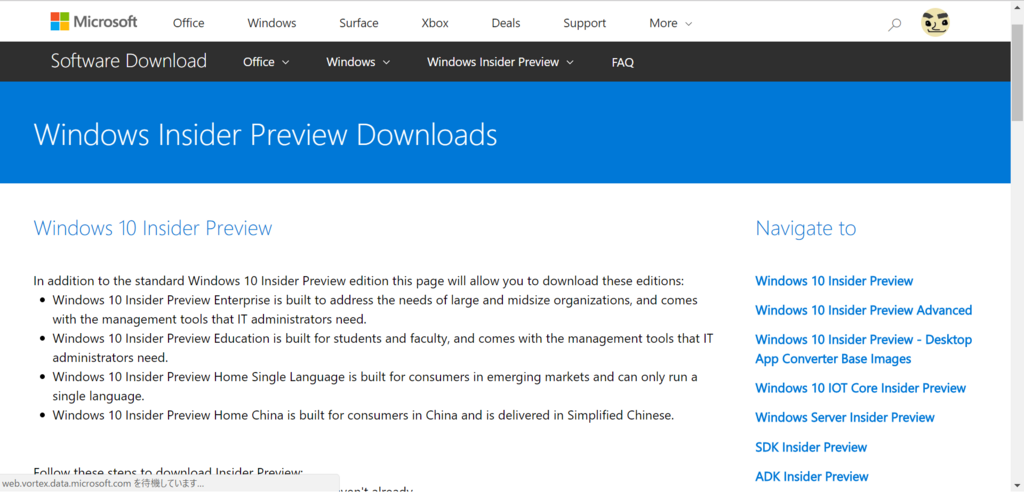Image resolution: width=1024 pixels, height=492 pixels.
Task: Click the Windows 10 Insider Preview section heading
Action: point(153,228)
